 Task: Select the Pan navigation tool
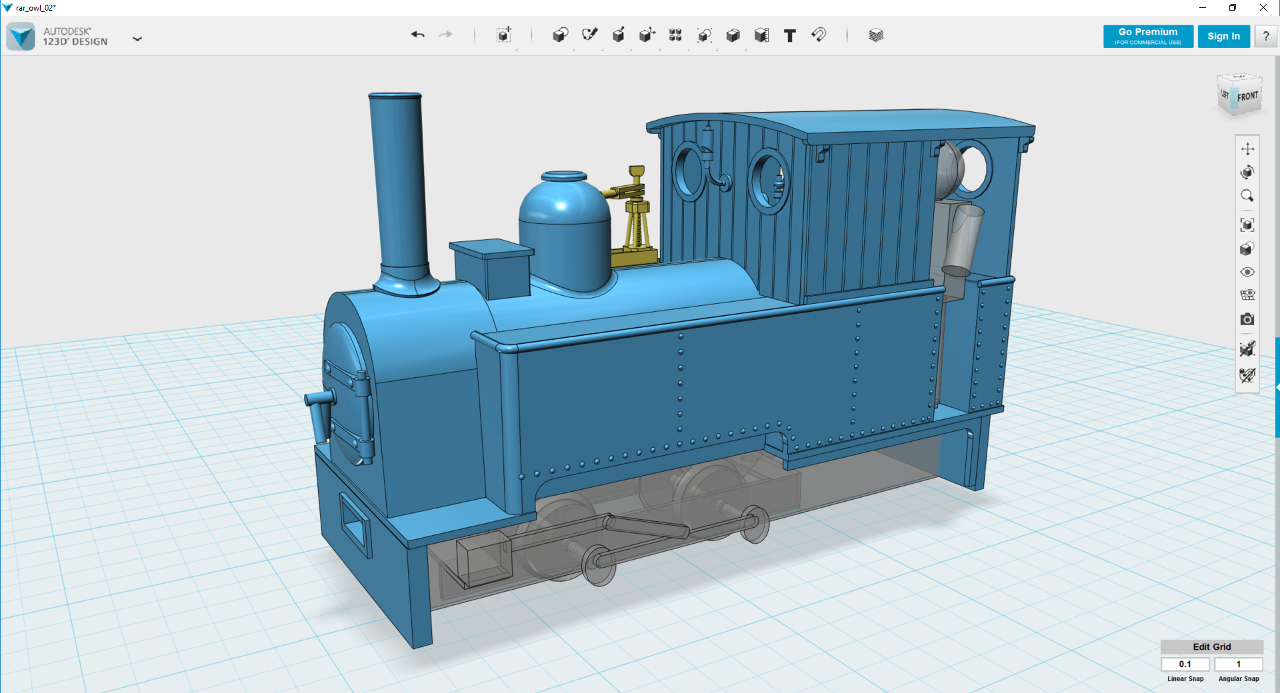1247,148
